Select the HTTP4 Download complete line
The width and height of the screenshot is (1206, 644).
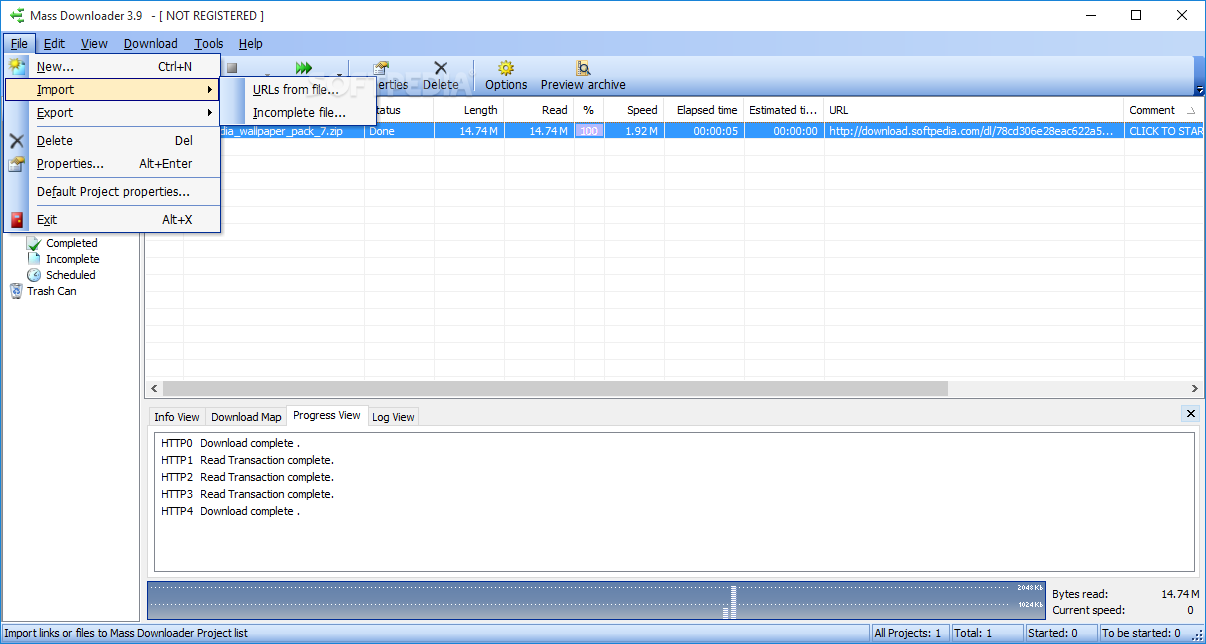pos(231,511)
